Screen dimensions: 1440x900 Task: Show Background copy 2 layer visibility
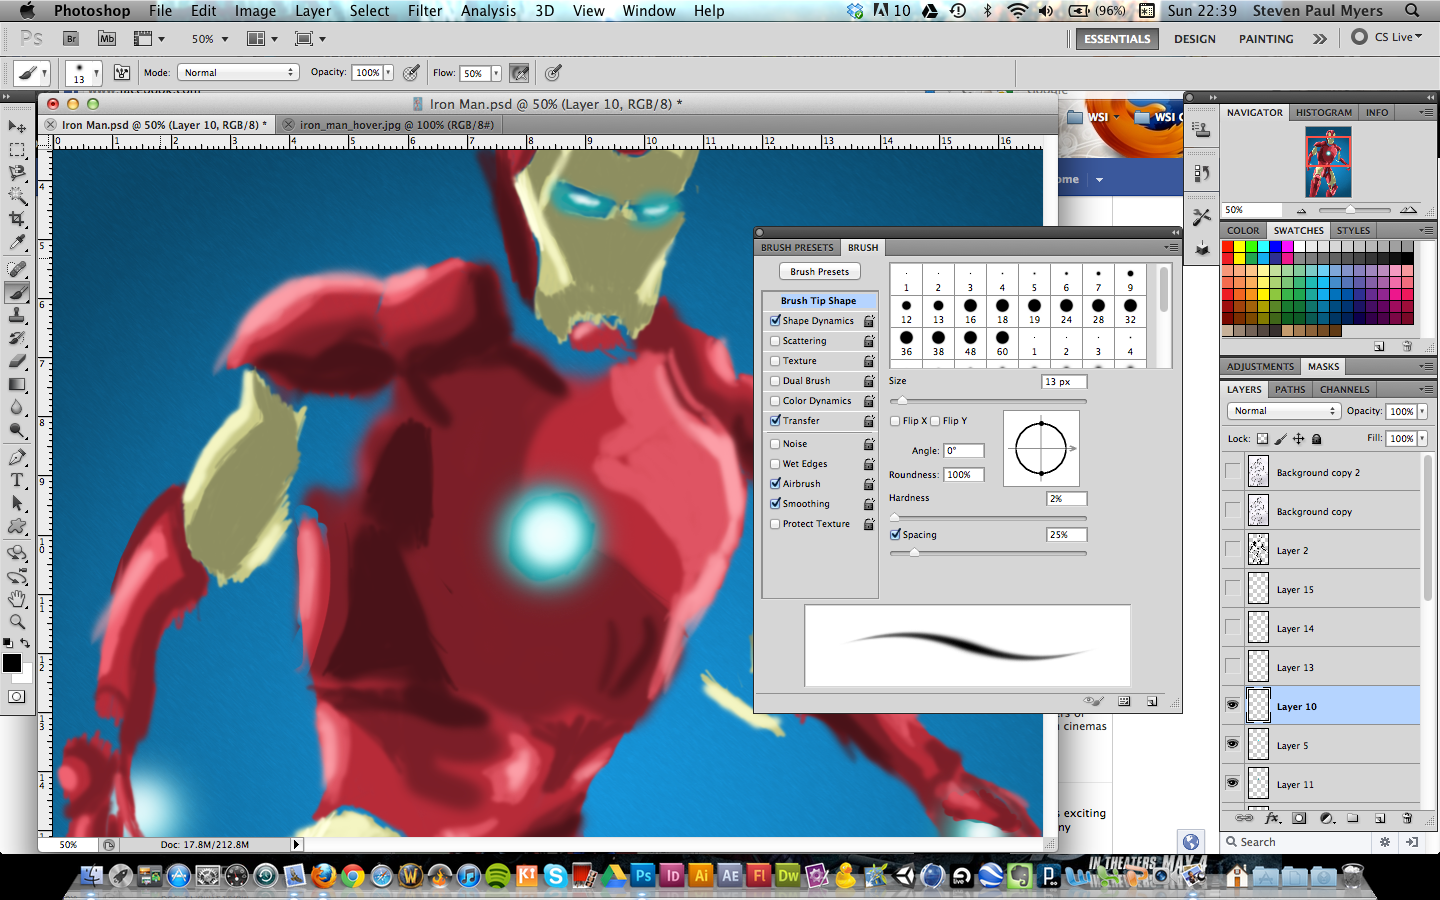(x=1232, y=472)
